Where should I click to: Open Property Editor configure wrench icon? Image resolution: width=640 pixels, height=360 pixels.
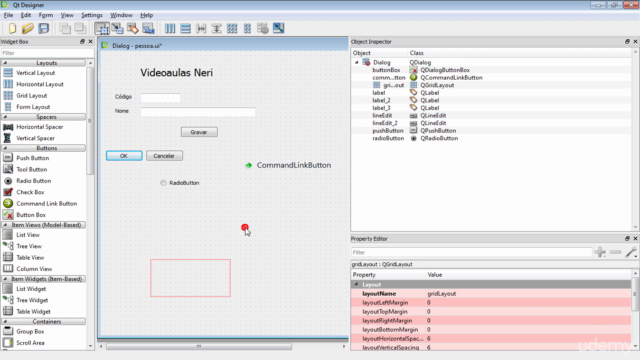click(631, 252)
